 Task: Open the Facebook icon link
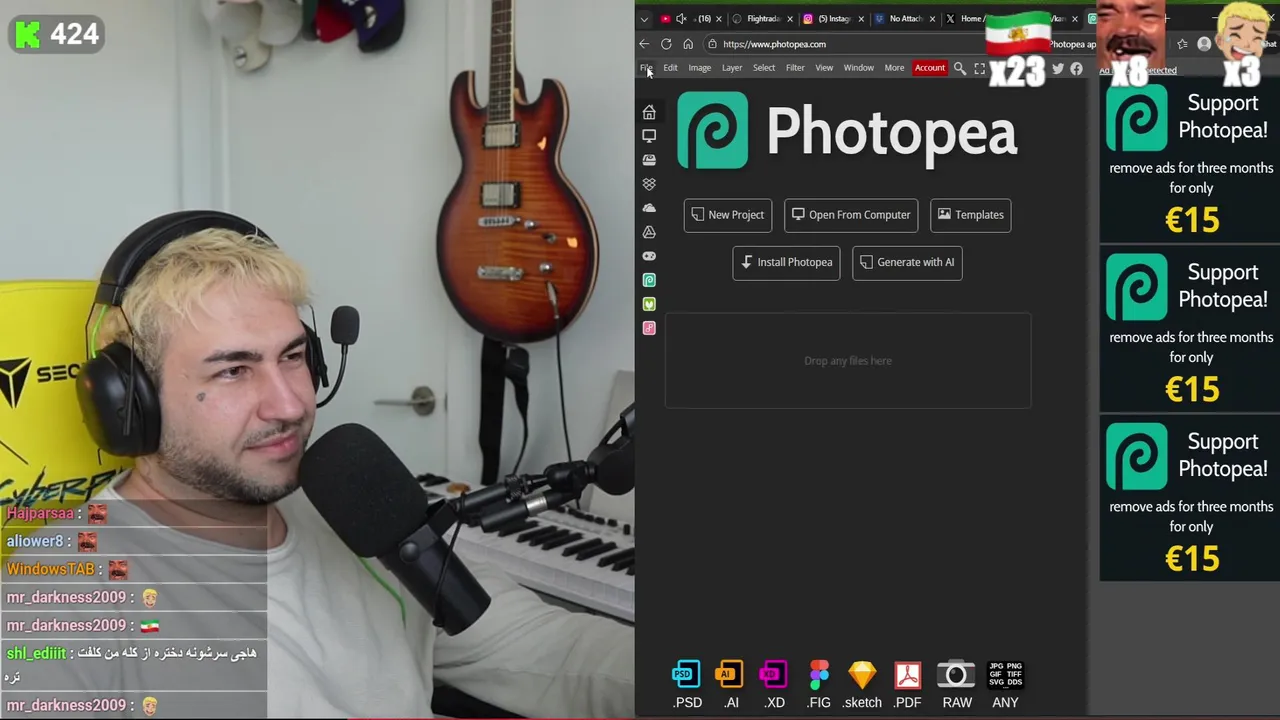1076,69
